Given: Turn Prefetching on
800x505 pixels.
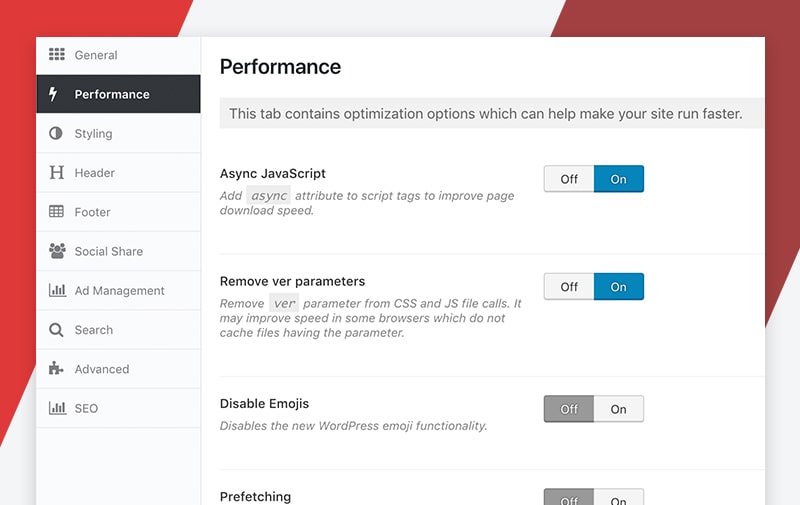Looking at the screenshot, I should pos(618,498).
